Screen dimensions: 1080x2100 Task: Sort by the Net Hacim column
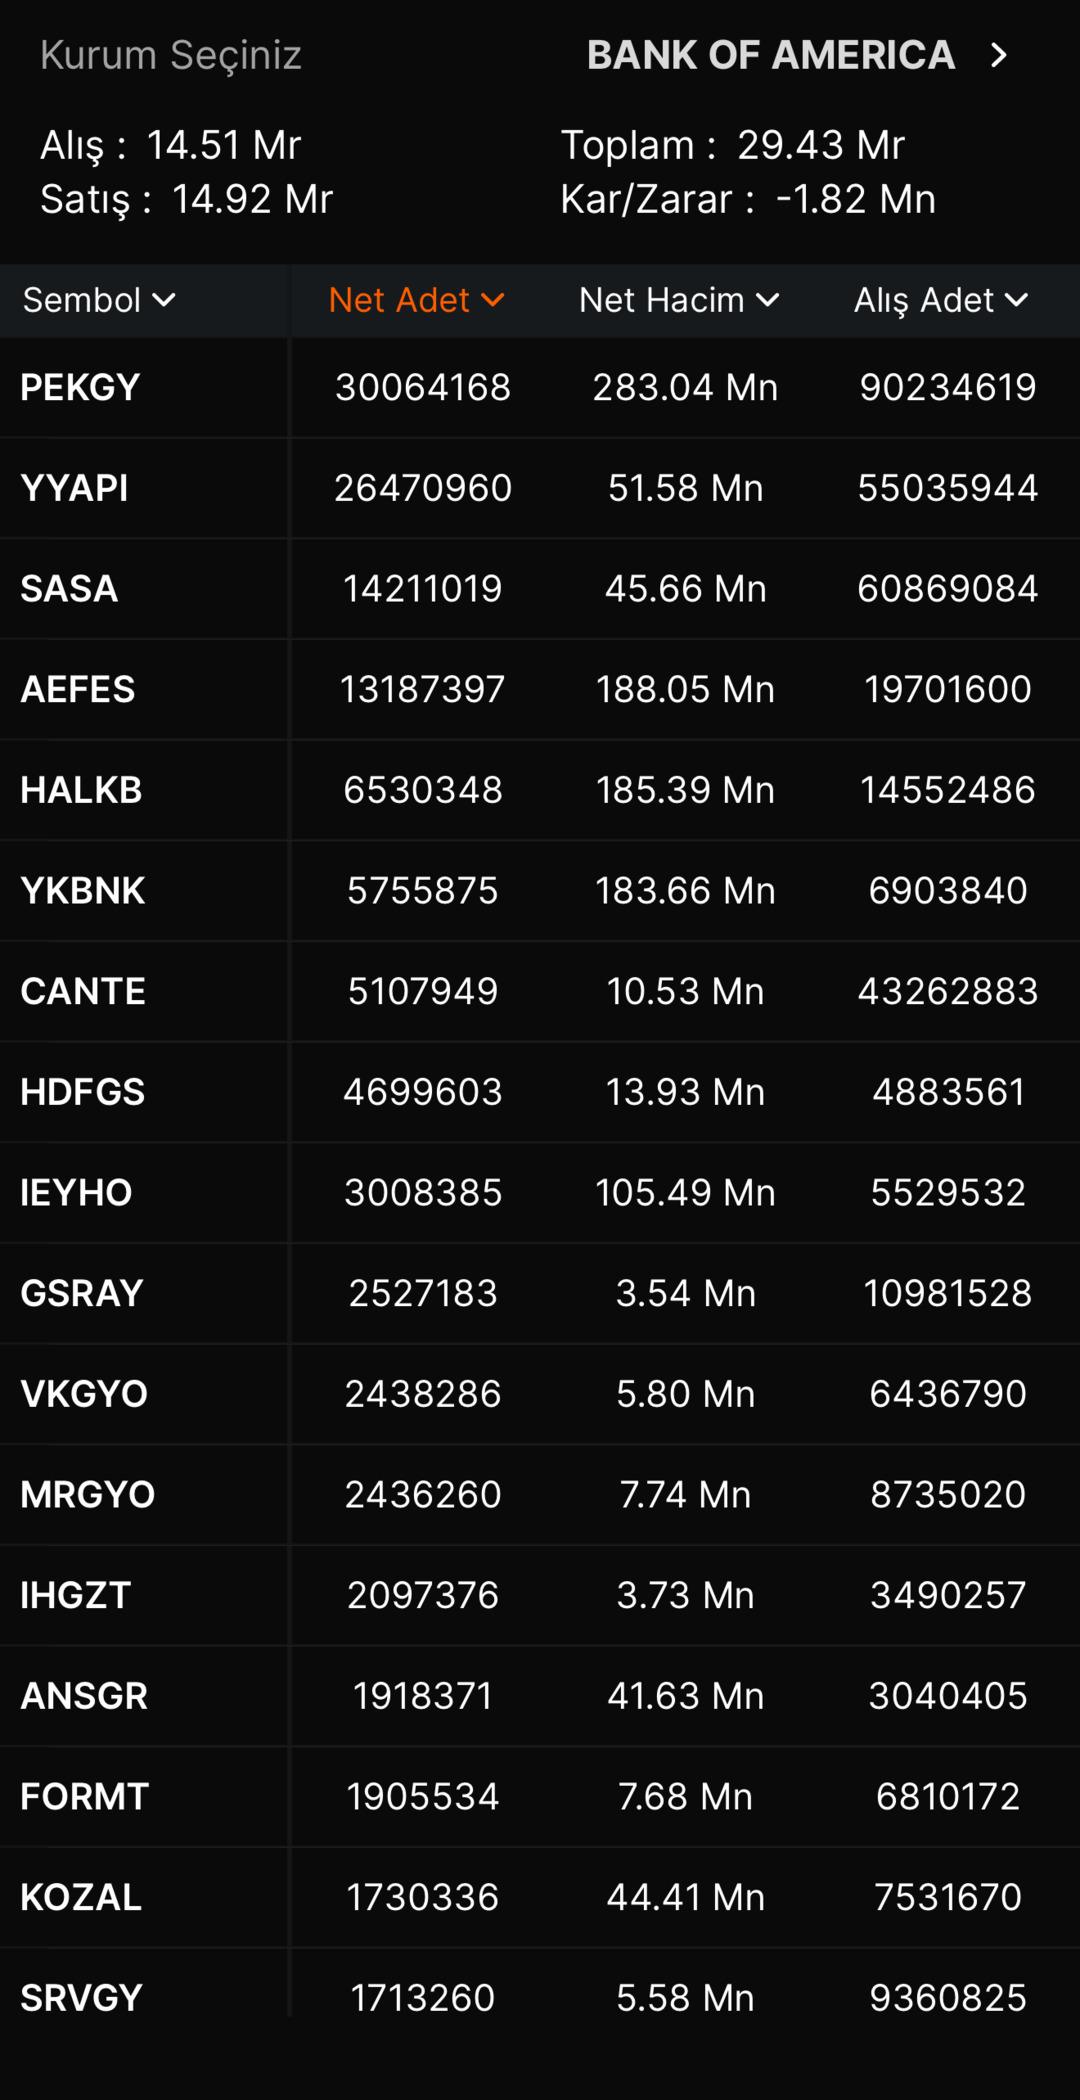click(x=678, y=300)
